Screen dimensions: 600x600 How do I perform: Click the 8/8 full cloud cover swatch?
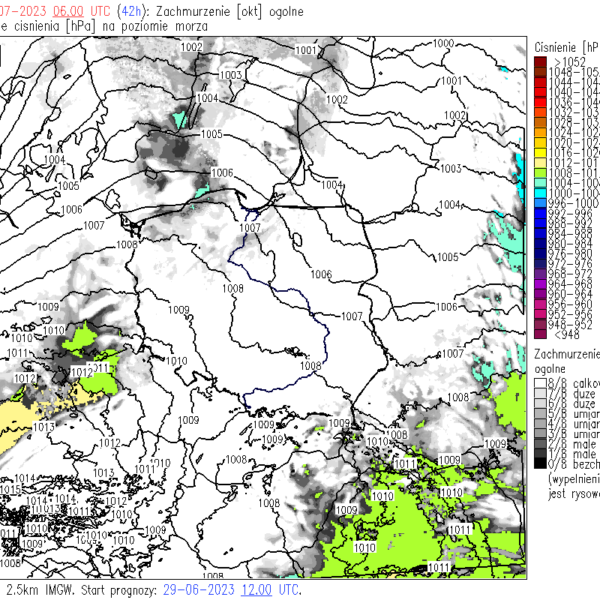(x=540, y=382)
